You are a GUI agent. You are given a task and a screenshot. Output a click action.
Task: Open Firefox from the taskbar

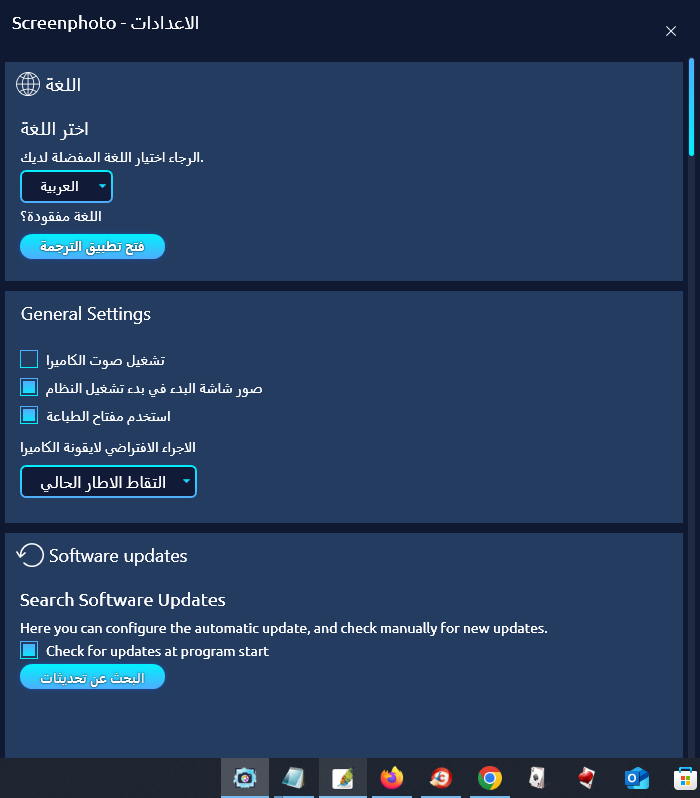391,778
